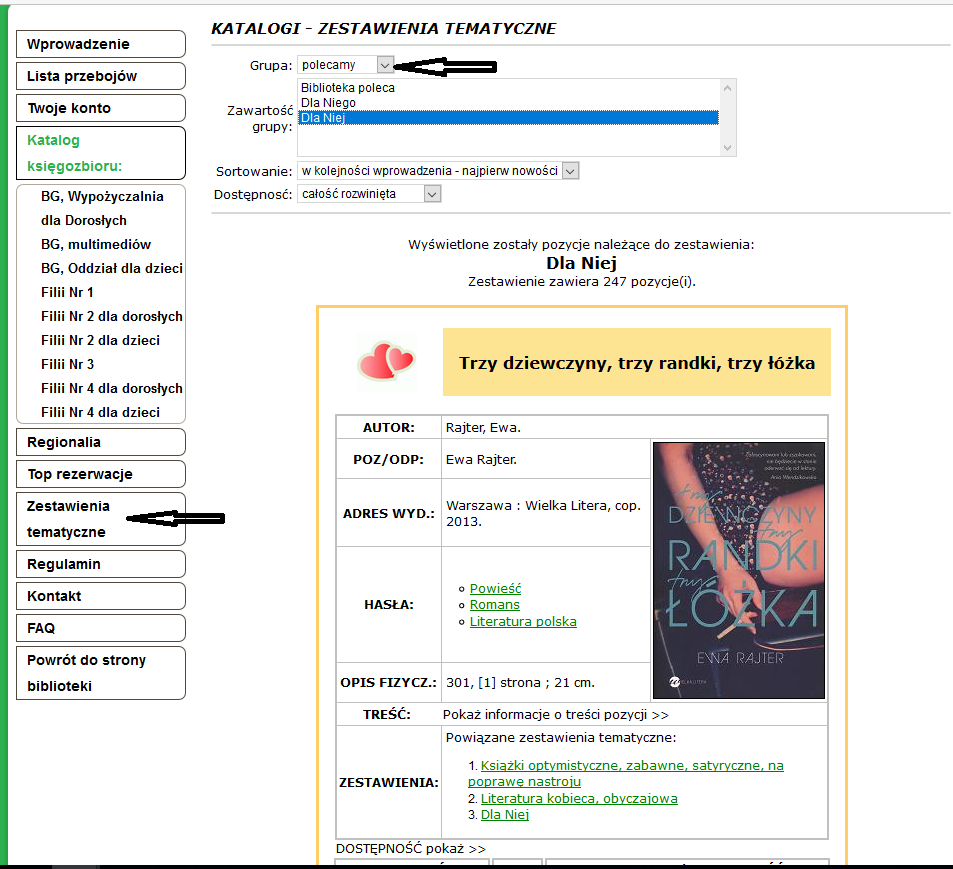Click the red hearts icon

point(386,362)
